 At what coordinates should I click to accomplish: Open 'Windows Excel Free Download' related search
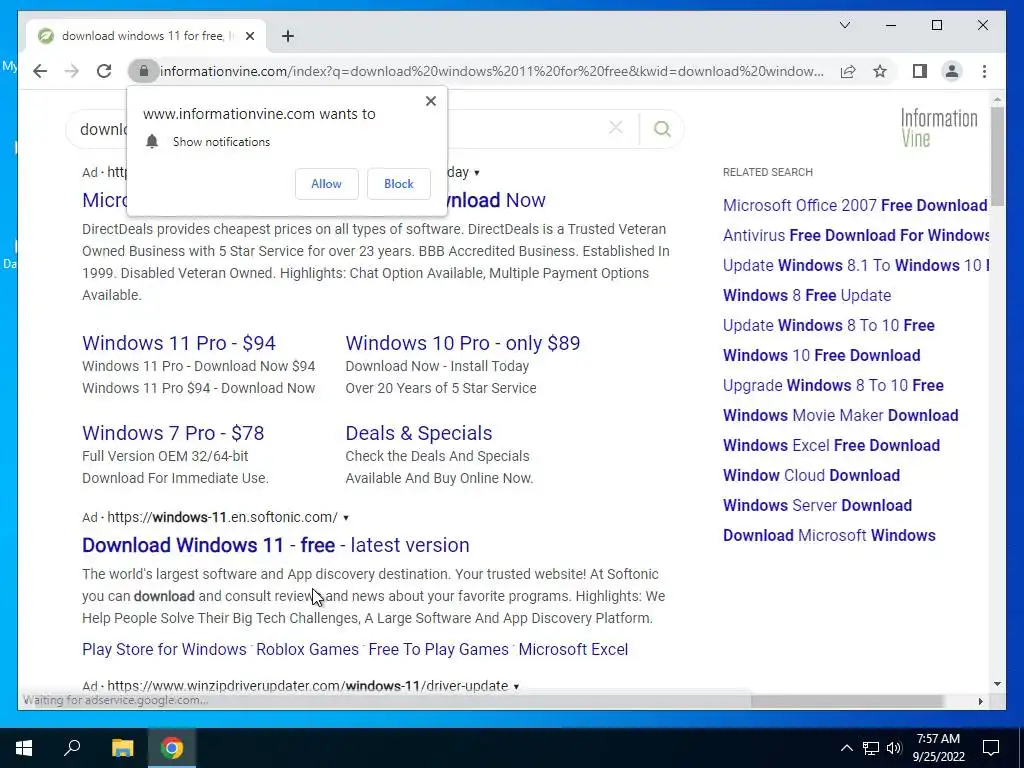pos(831,445)
